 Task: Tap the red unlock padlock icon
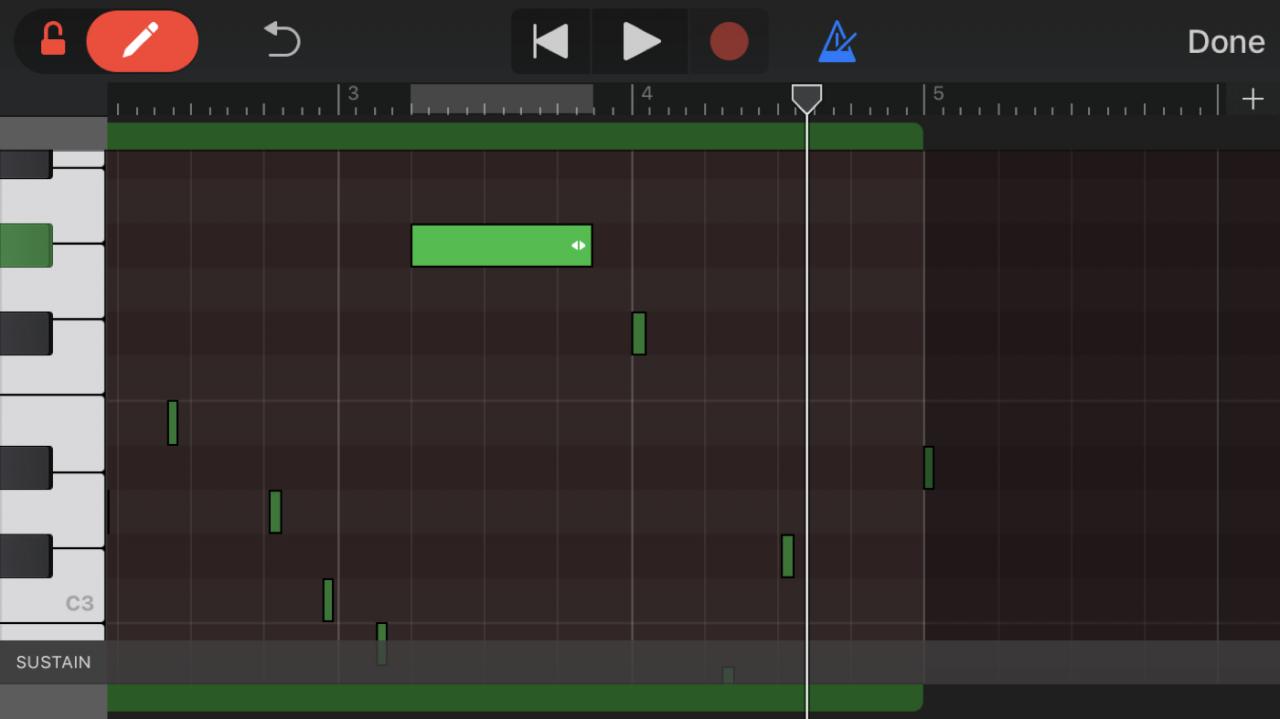[52, 40]
